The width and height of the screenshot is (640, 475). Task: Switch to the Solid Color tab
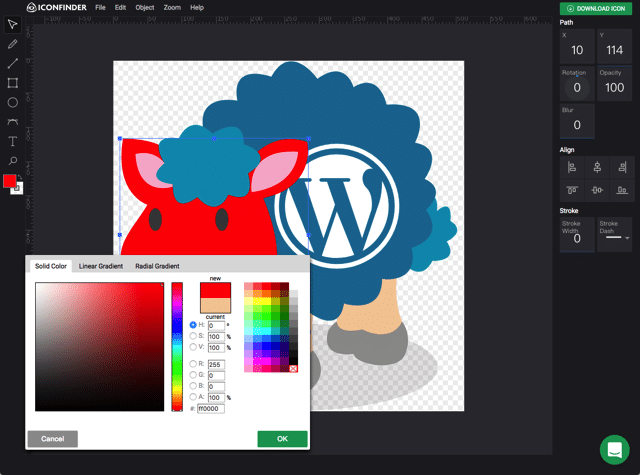click(51, 266)
